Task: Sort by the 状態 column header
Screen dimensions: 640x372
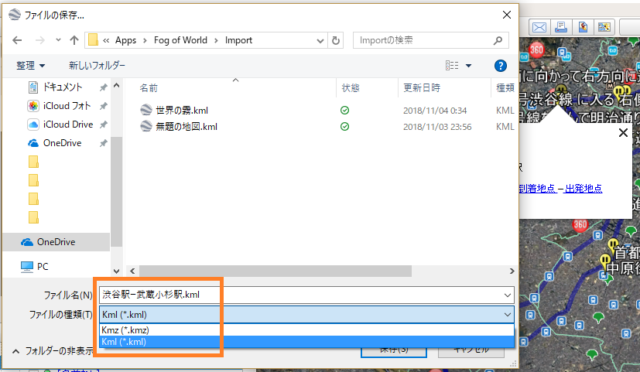Action: click(x=351, y=88)
